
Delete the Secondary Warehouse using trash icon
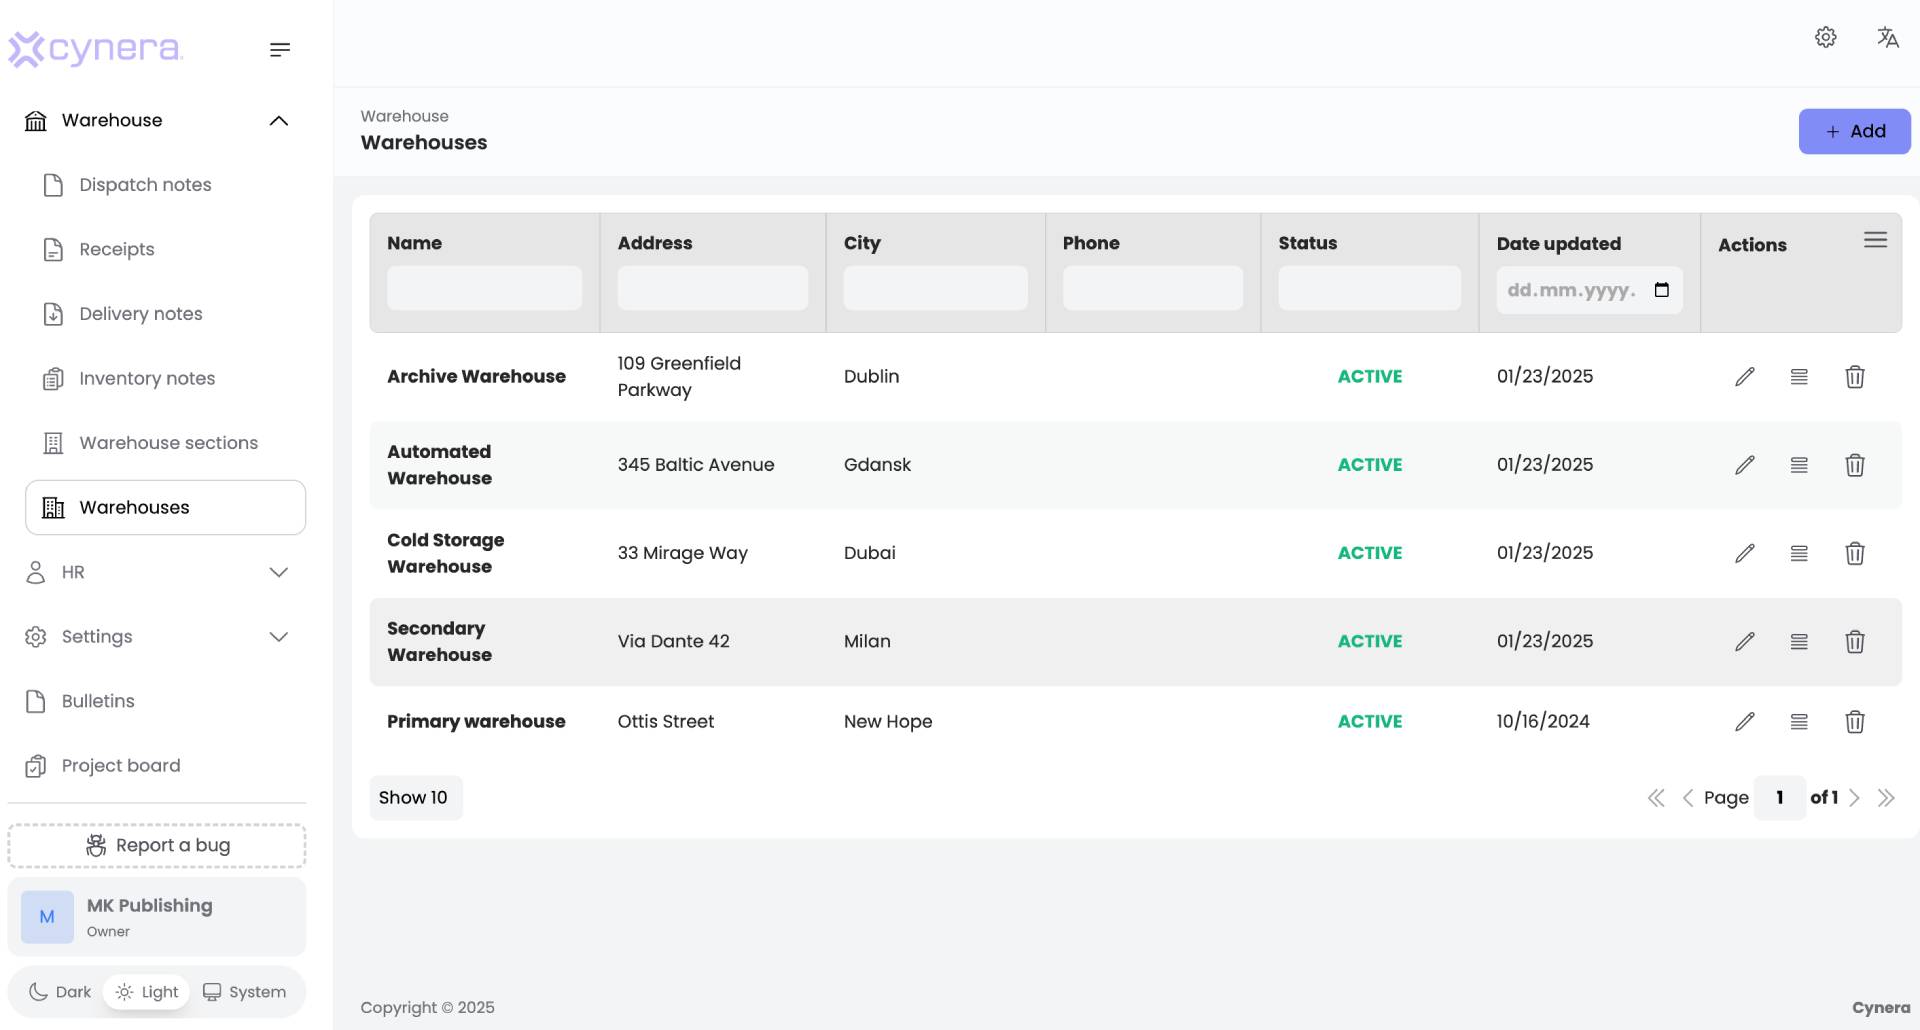point(1855,641)
